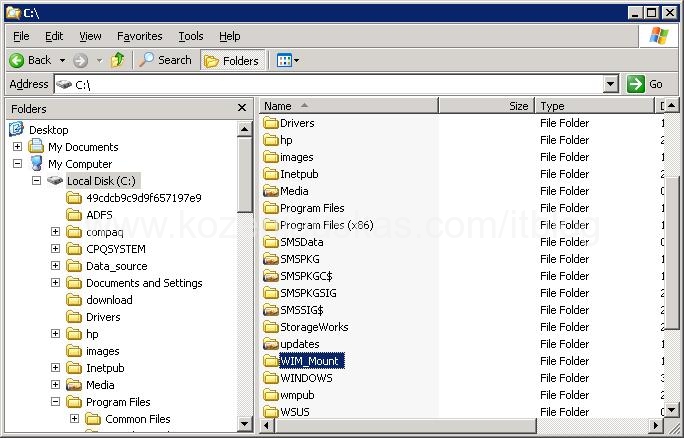Expand the Common Files tree node
This screenshot has height=438, width=684.
tap(75, 419)
